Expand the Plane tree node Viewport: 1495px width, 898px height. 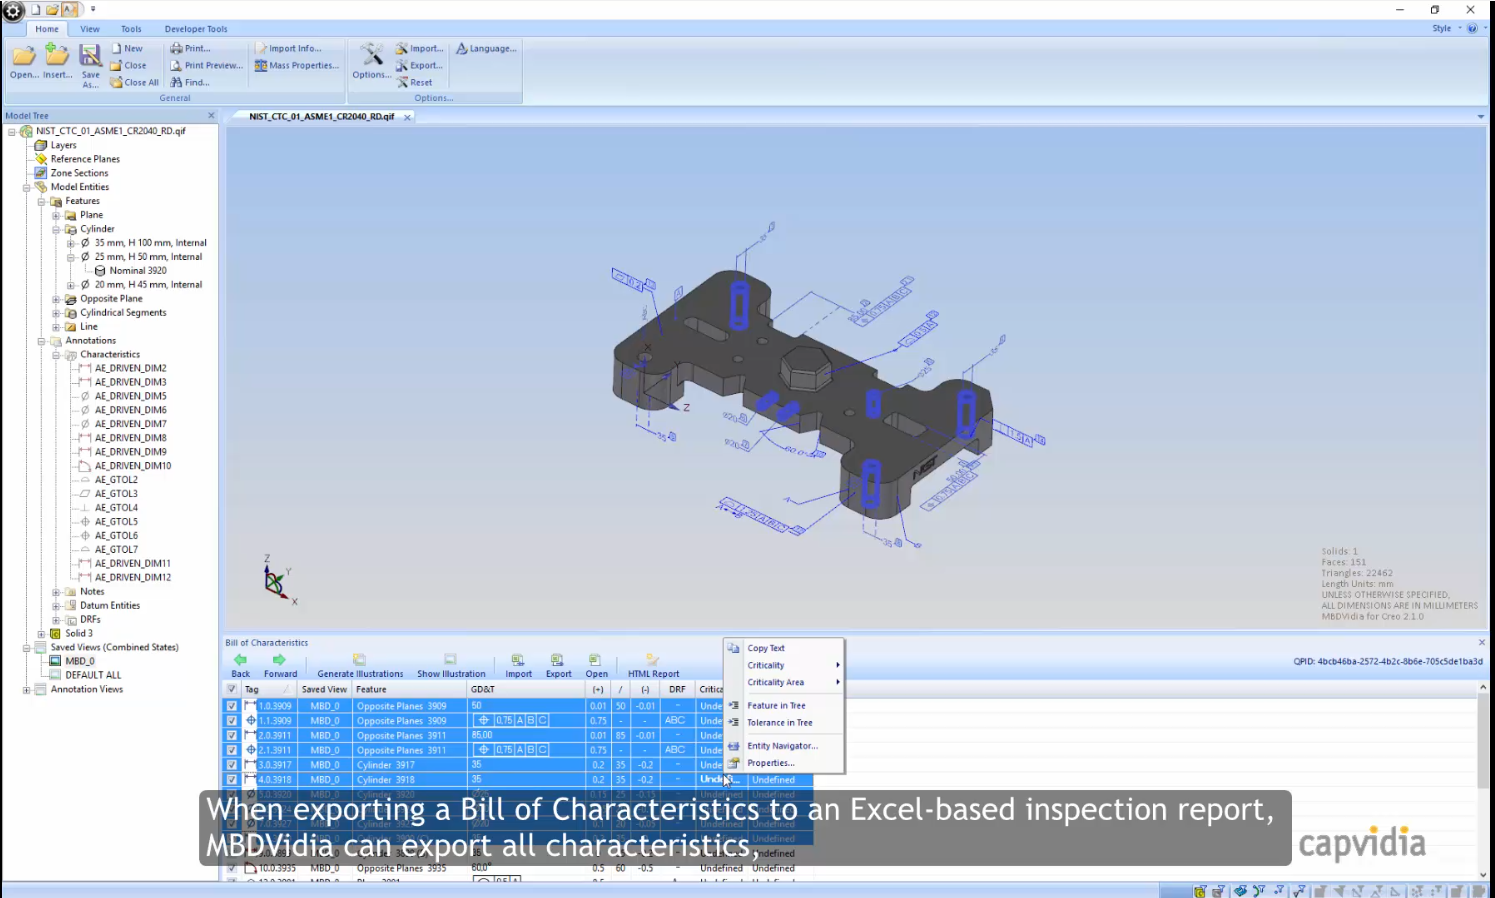56,215
